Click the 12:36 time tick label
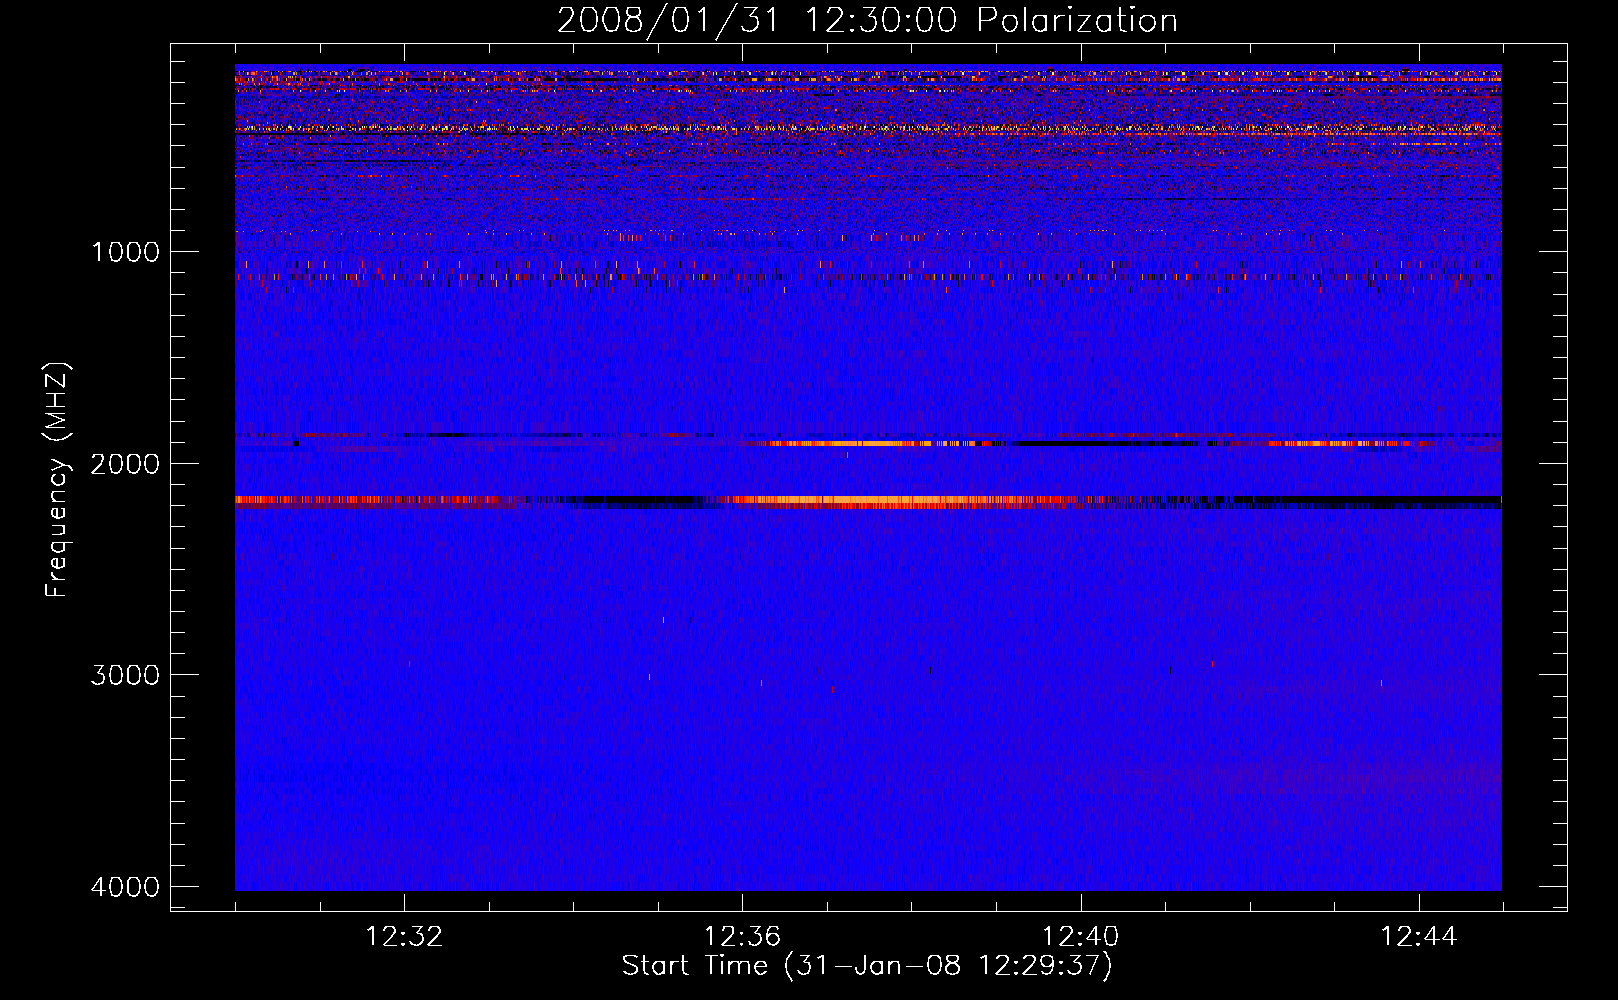1618x1000 pixels. (x=742, y=937)
